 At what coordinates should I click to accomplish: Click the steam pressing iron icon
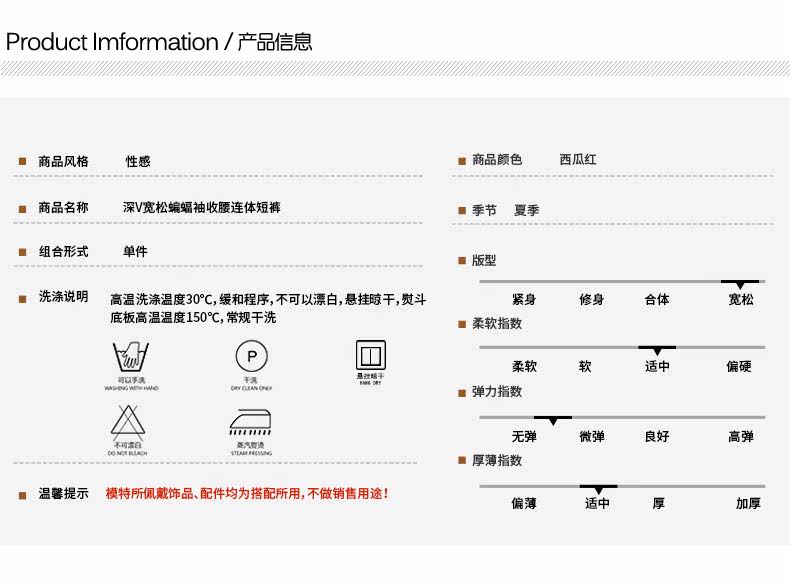coord(250,422)
